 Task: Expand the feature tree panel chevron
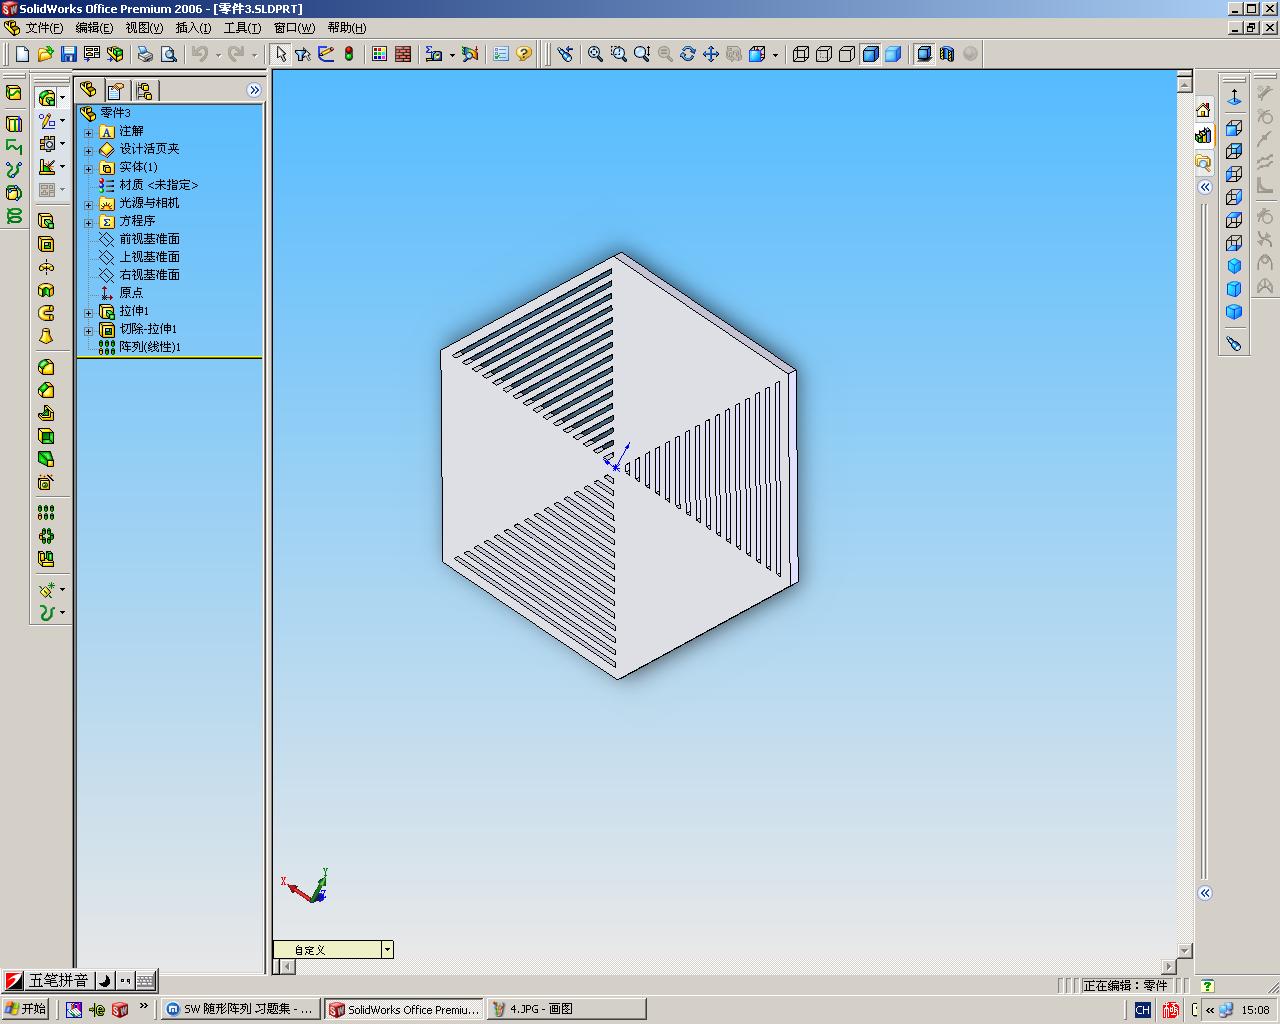pyautogui.click(x=254, y=90)
